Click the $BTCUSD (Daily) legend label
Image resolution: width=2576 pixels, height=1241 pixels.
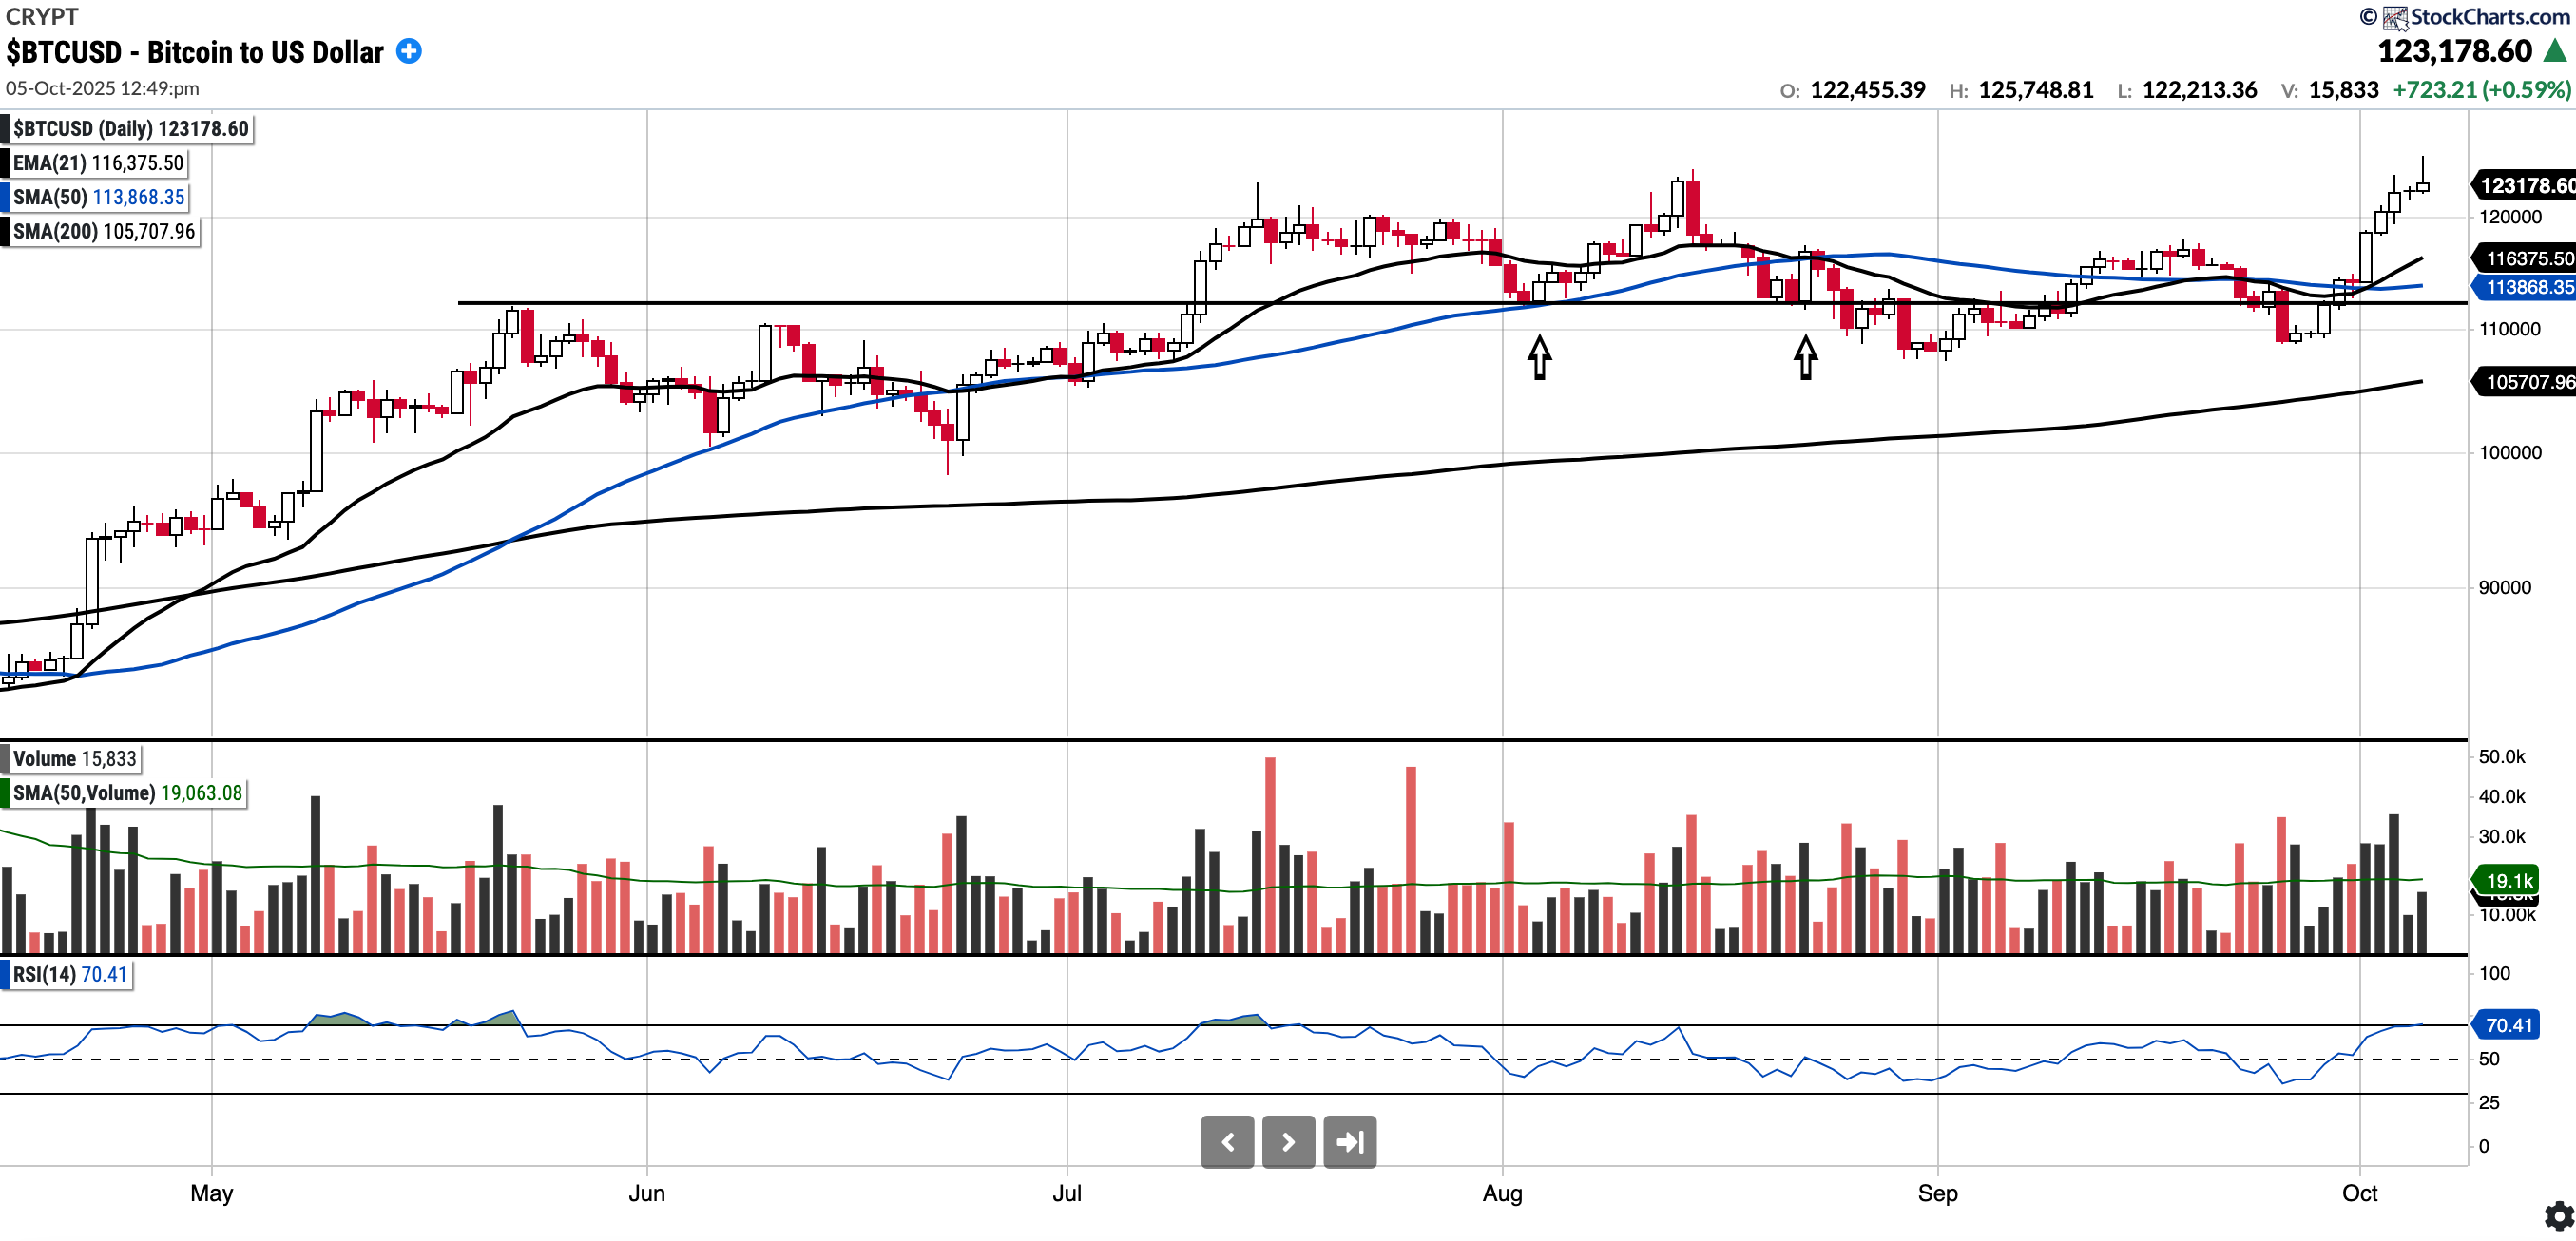pos(129,129)
